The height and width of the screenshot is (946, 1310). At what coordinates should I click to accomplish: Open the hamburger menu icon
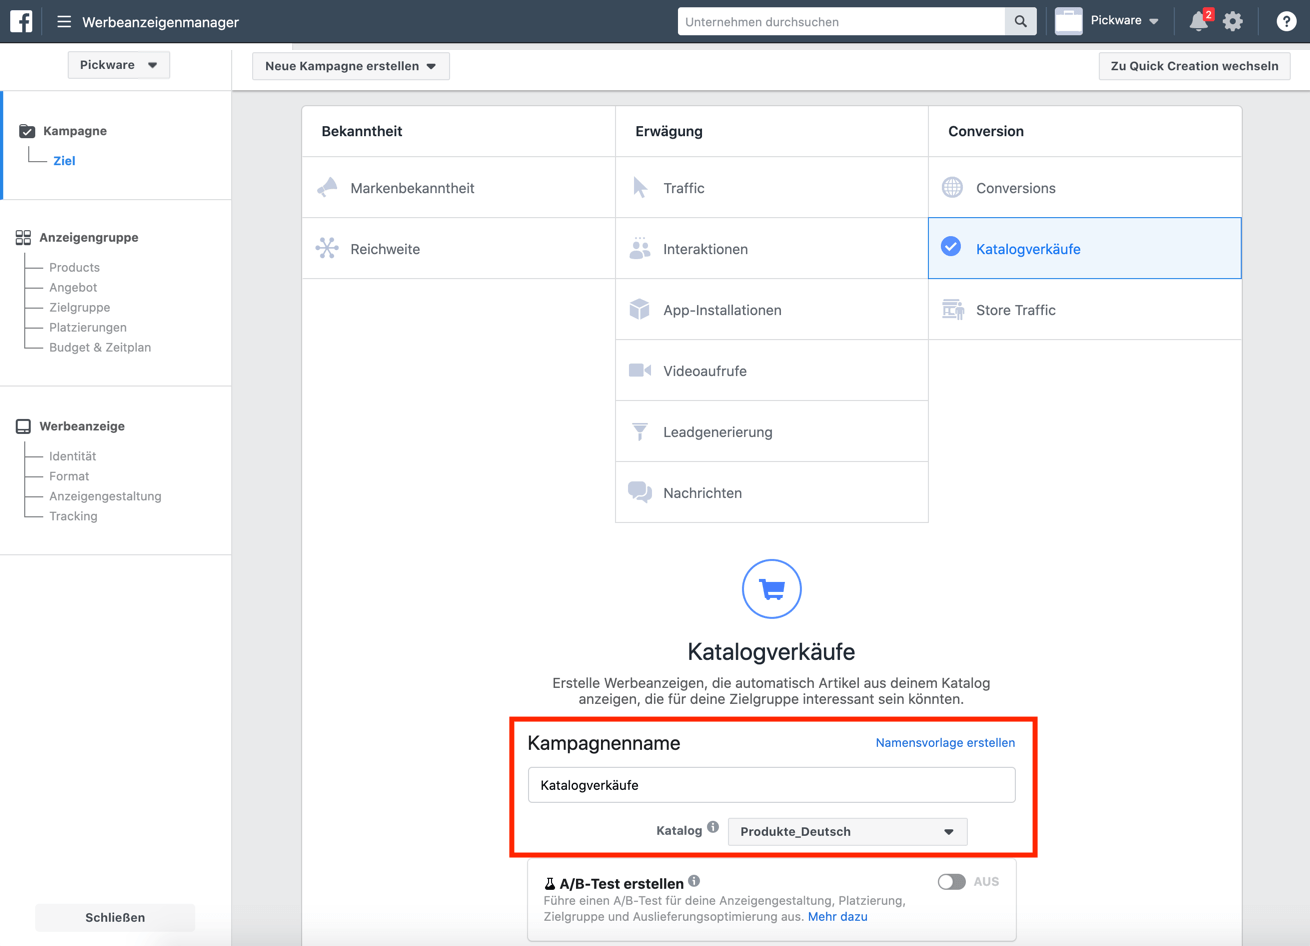(x=64, y=21)
